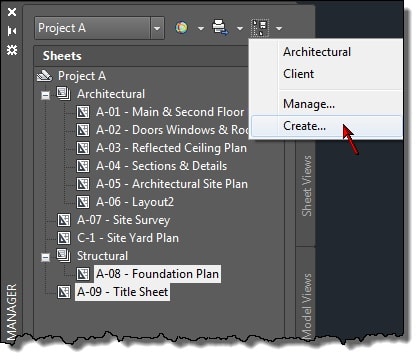Expand the Publish options arrow
Image resolution: width=419 pixels, height=362 pixels.
click(x=201, y=29)
